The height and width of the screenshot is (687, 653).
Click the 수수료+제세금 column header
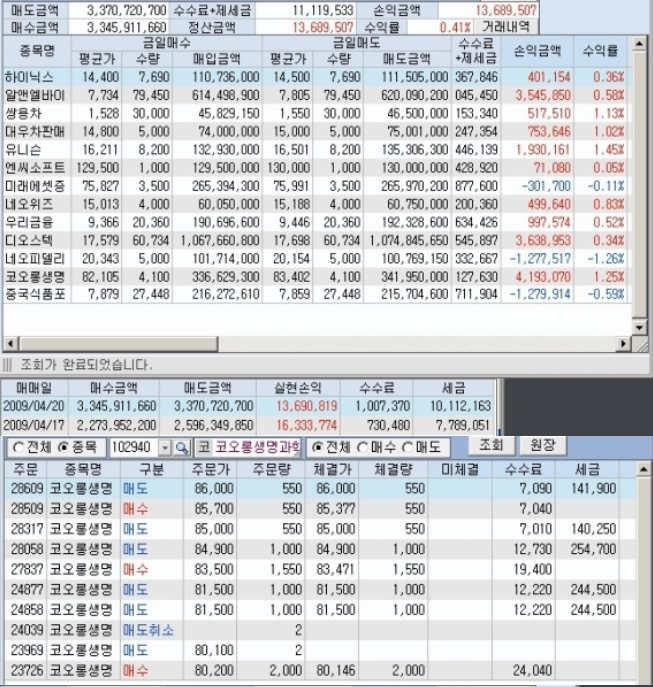476,51
